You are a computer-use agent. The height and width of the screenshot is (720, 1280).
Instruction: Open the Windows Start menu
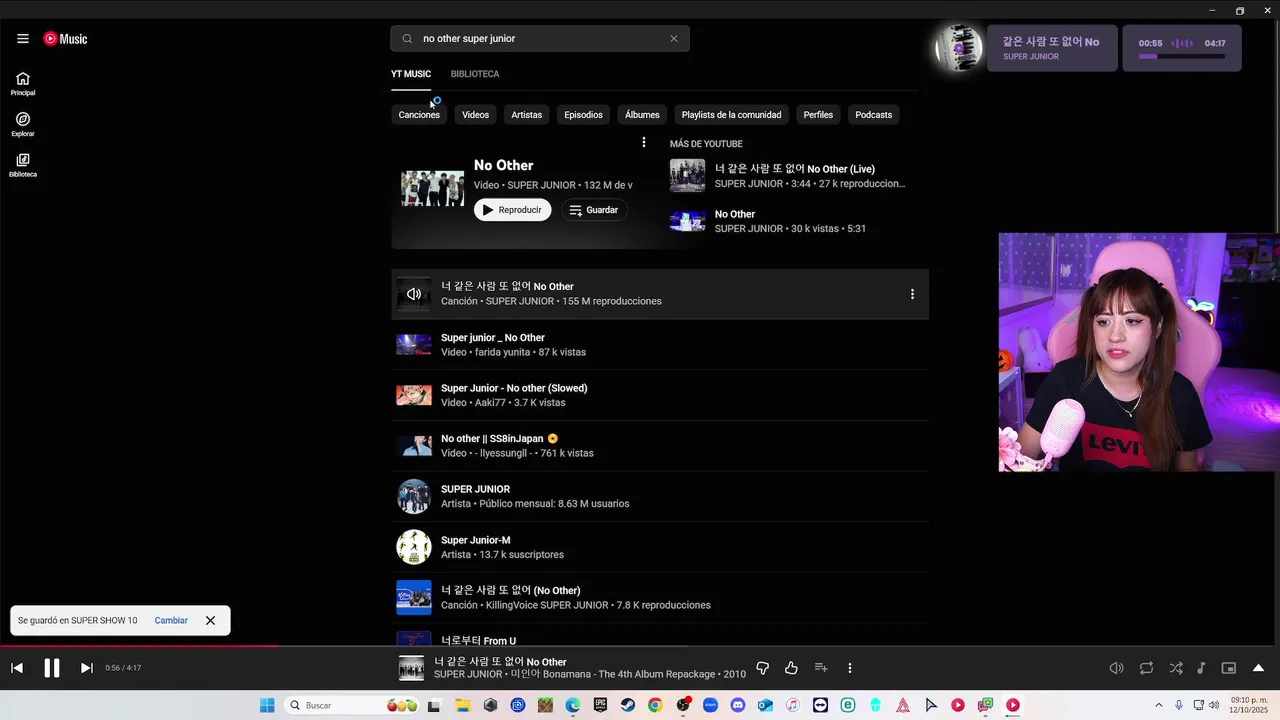coord(267,706)
